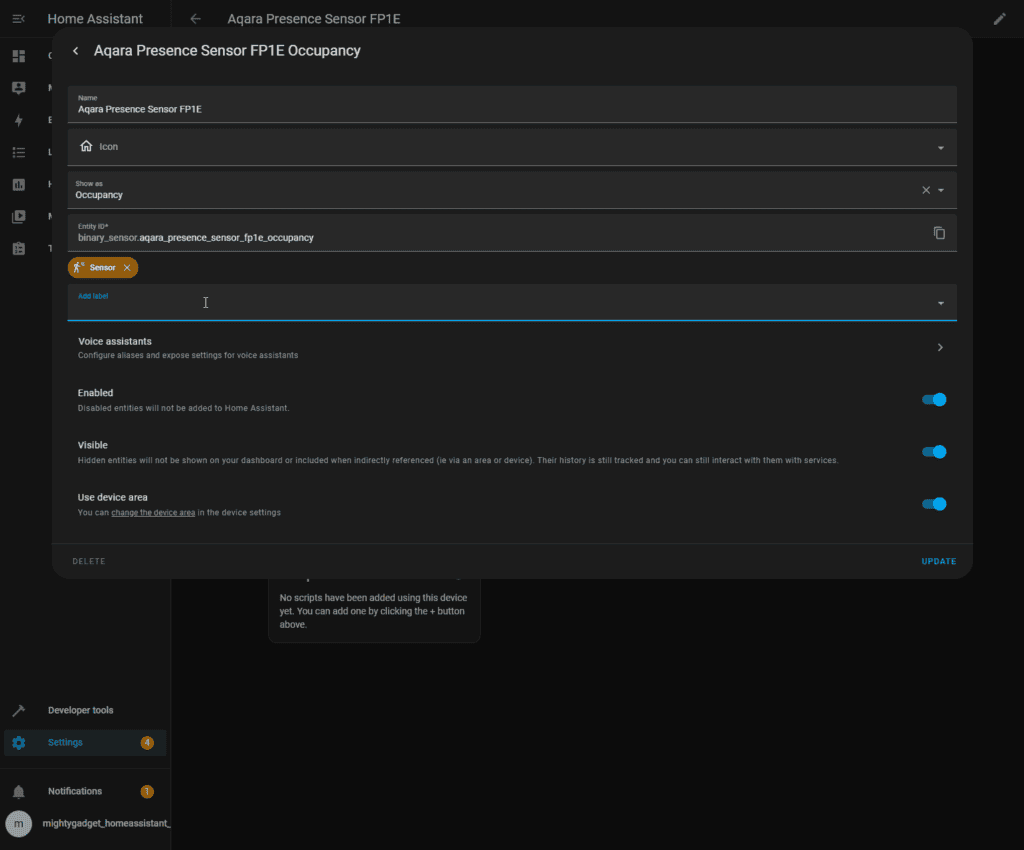The height and width of the screenshot is (850, 1024).
Task: Toggle the Visible switch
Action: (x=933, y=452)
